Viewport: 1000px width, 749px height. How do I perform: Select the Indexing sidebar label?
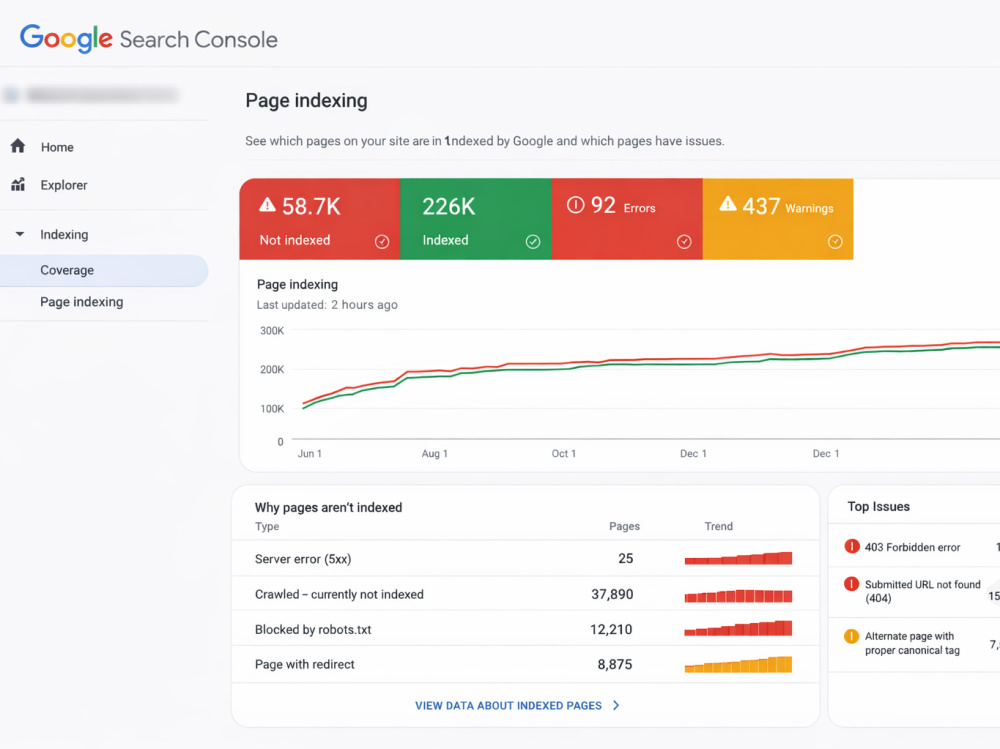point(64,234)
